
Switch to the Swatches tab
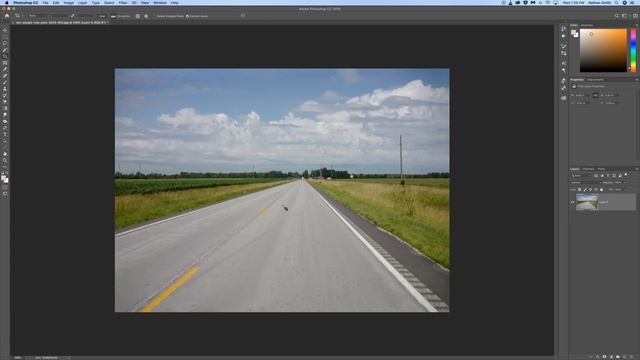tap(587, 25)
